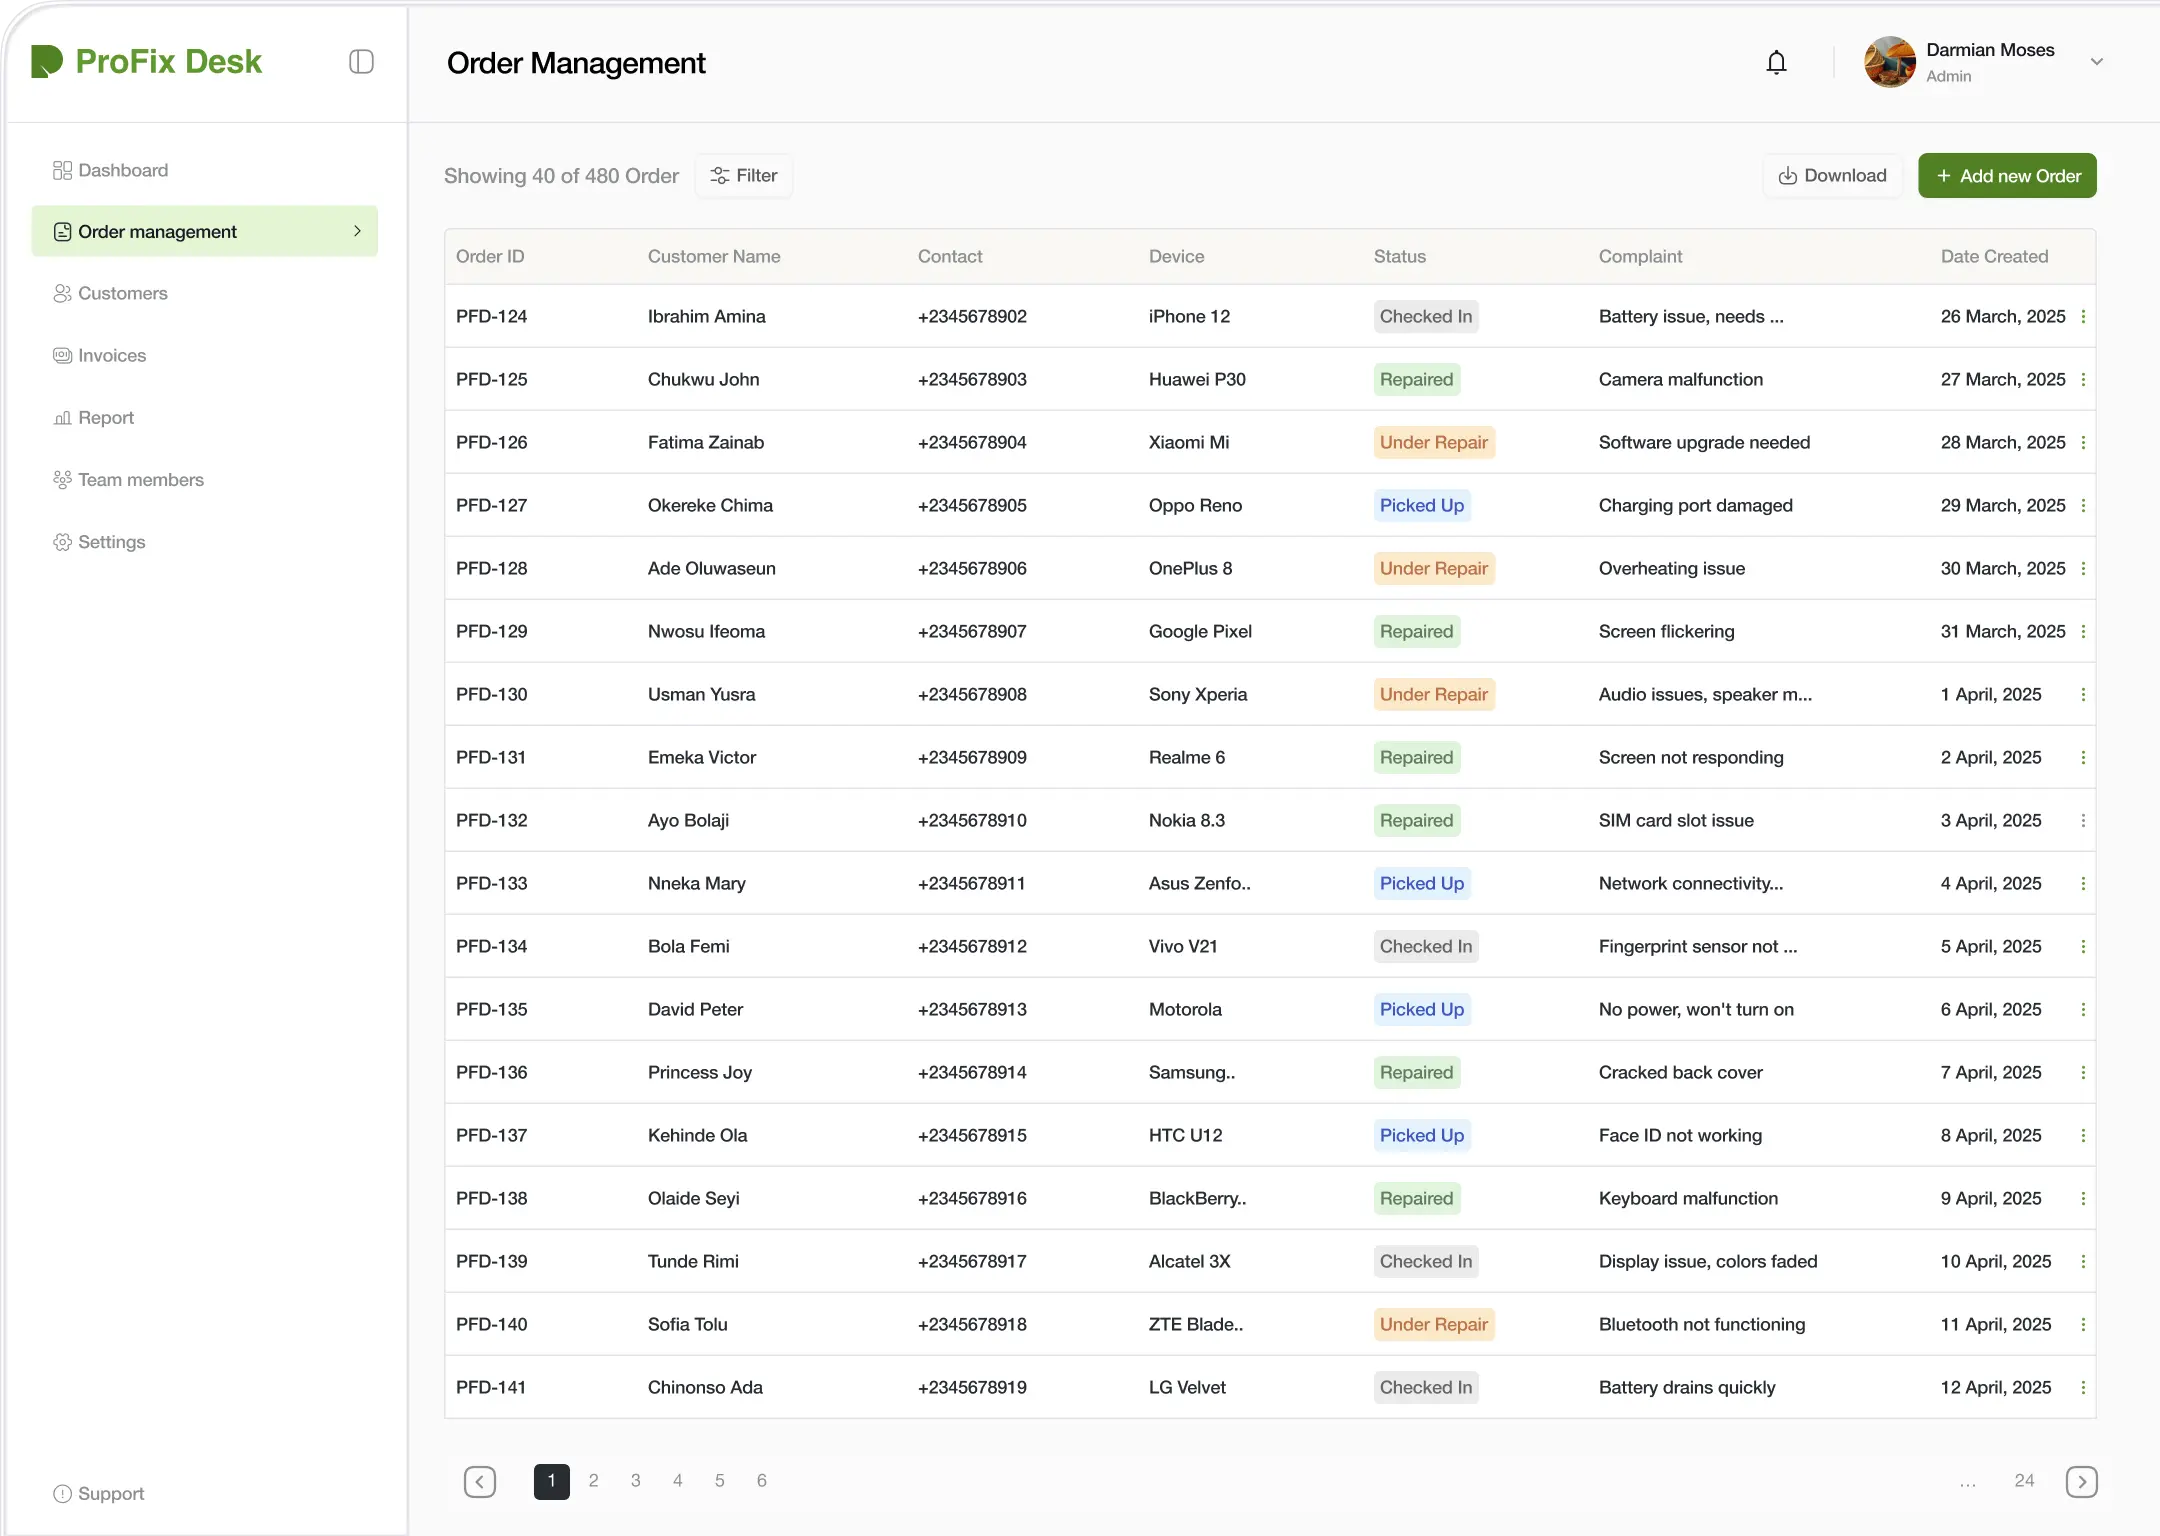Click Picked Up status for Okereke Chima
Screen dimensions: 2160x1536
1422,505
